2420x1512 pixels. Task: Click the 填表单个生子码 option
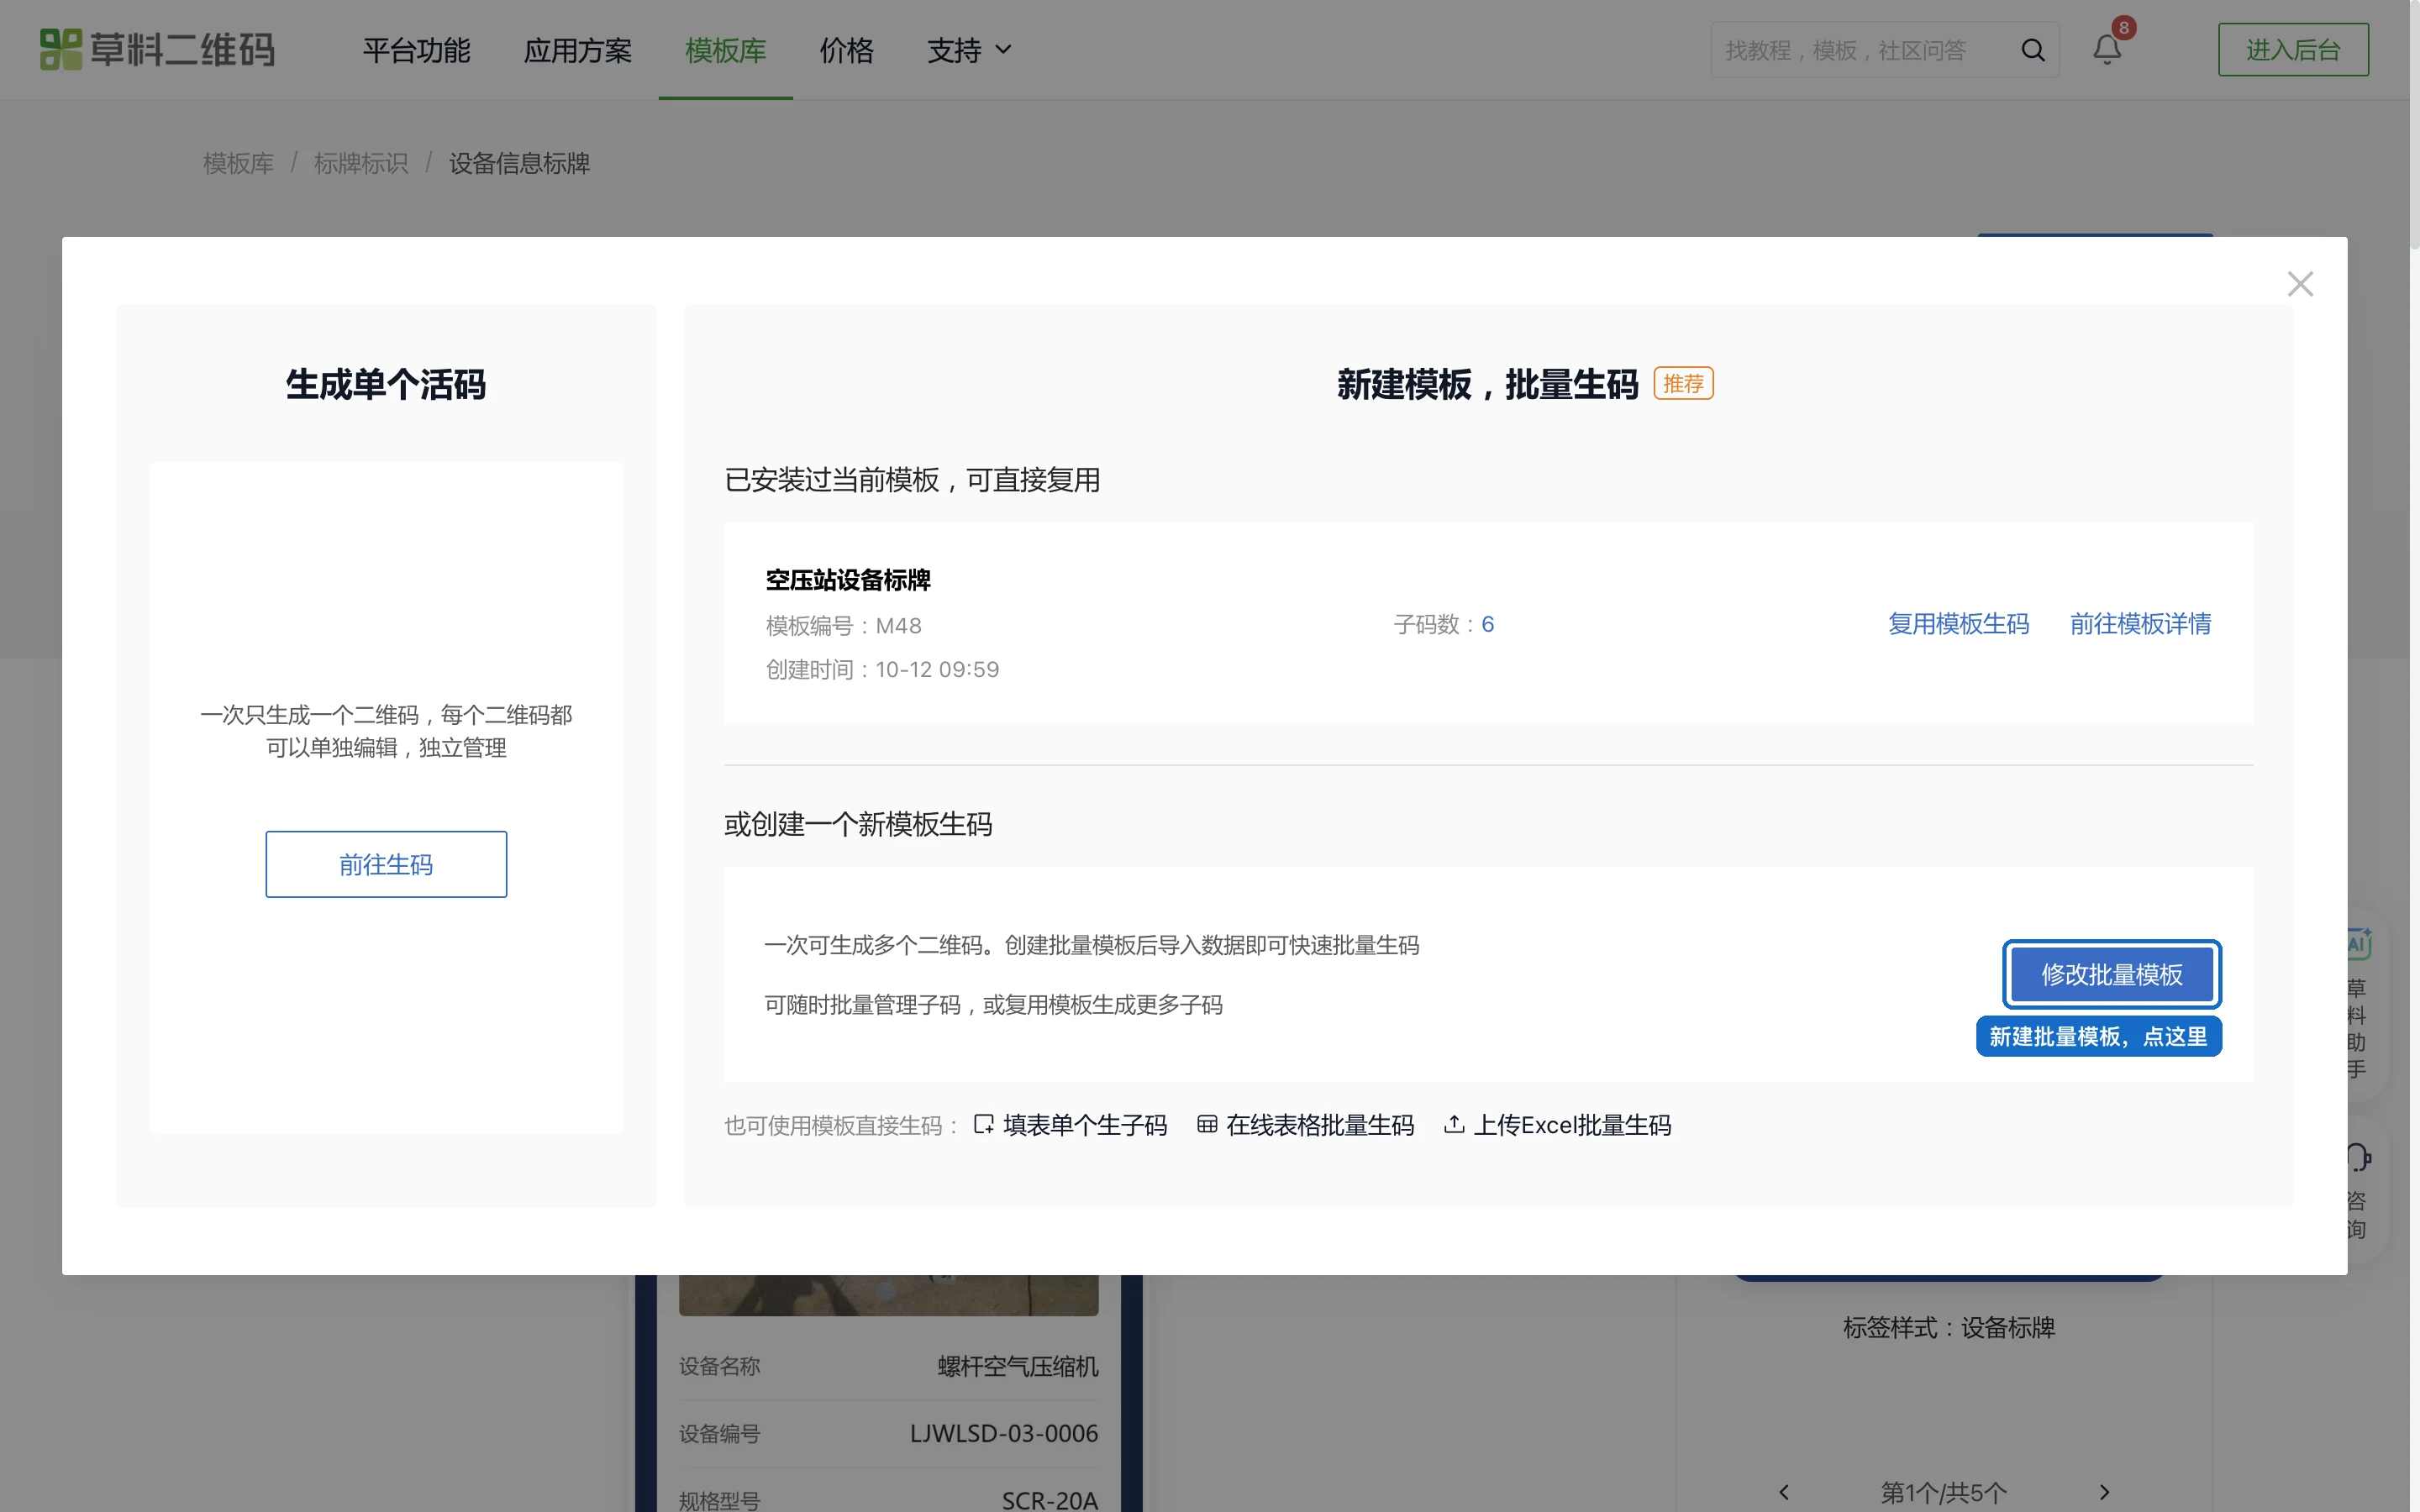pos(1070,1125)
